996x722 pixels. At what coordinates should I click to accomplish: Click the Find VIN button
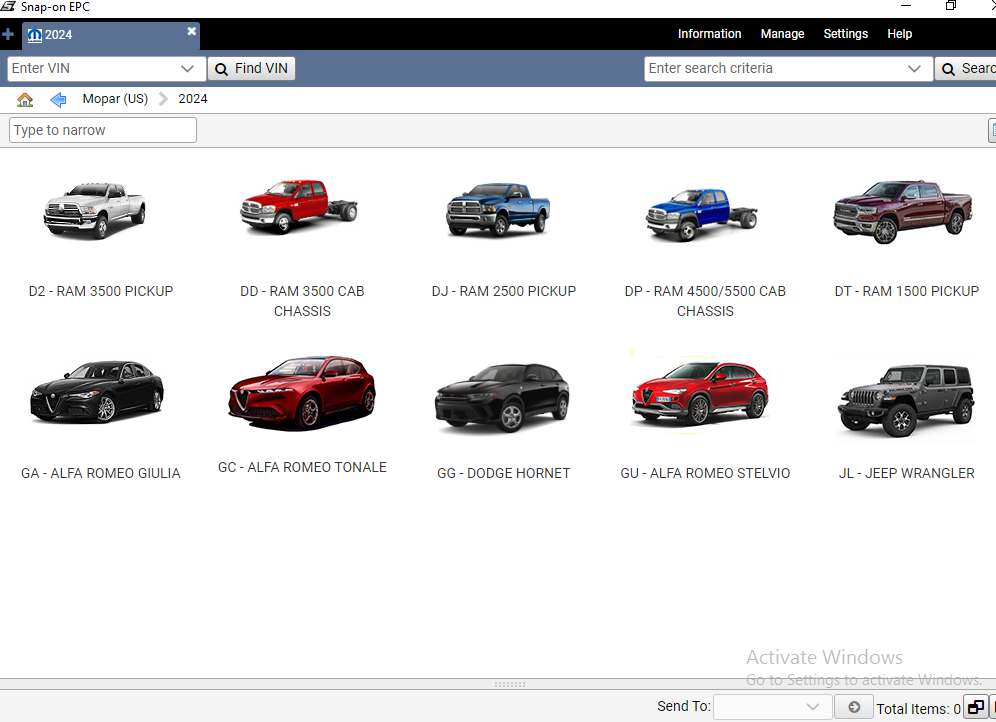point(251,68)
